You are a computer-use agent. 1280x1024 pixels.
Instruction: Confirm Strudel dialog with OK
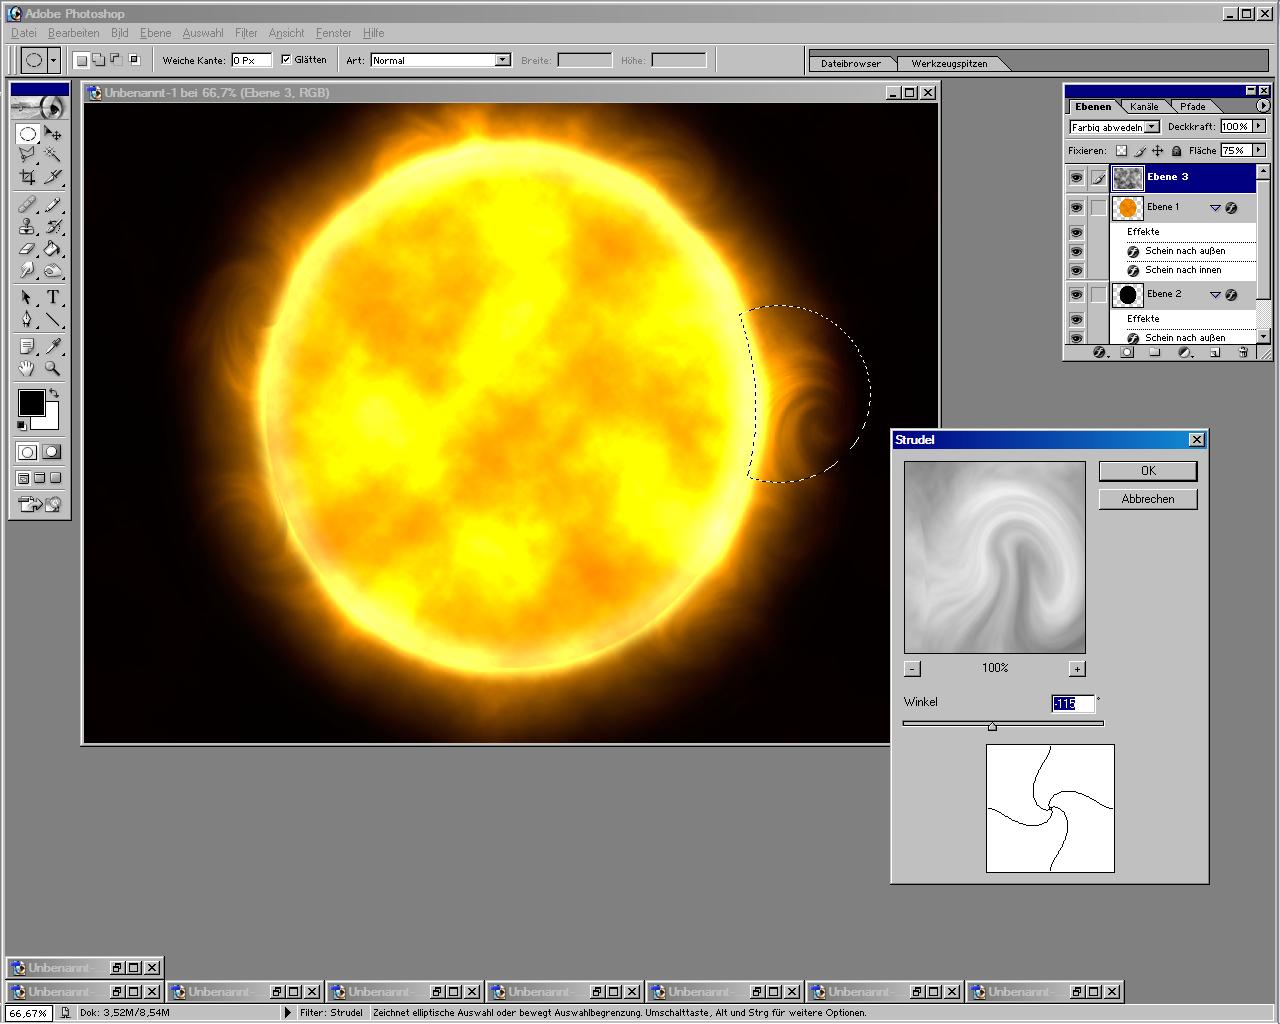(1148, 471)
